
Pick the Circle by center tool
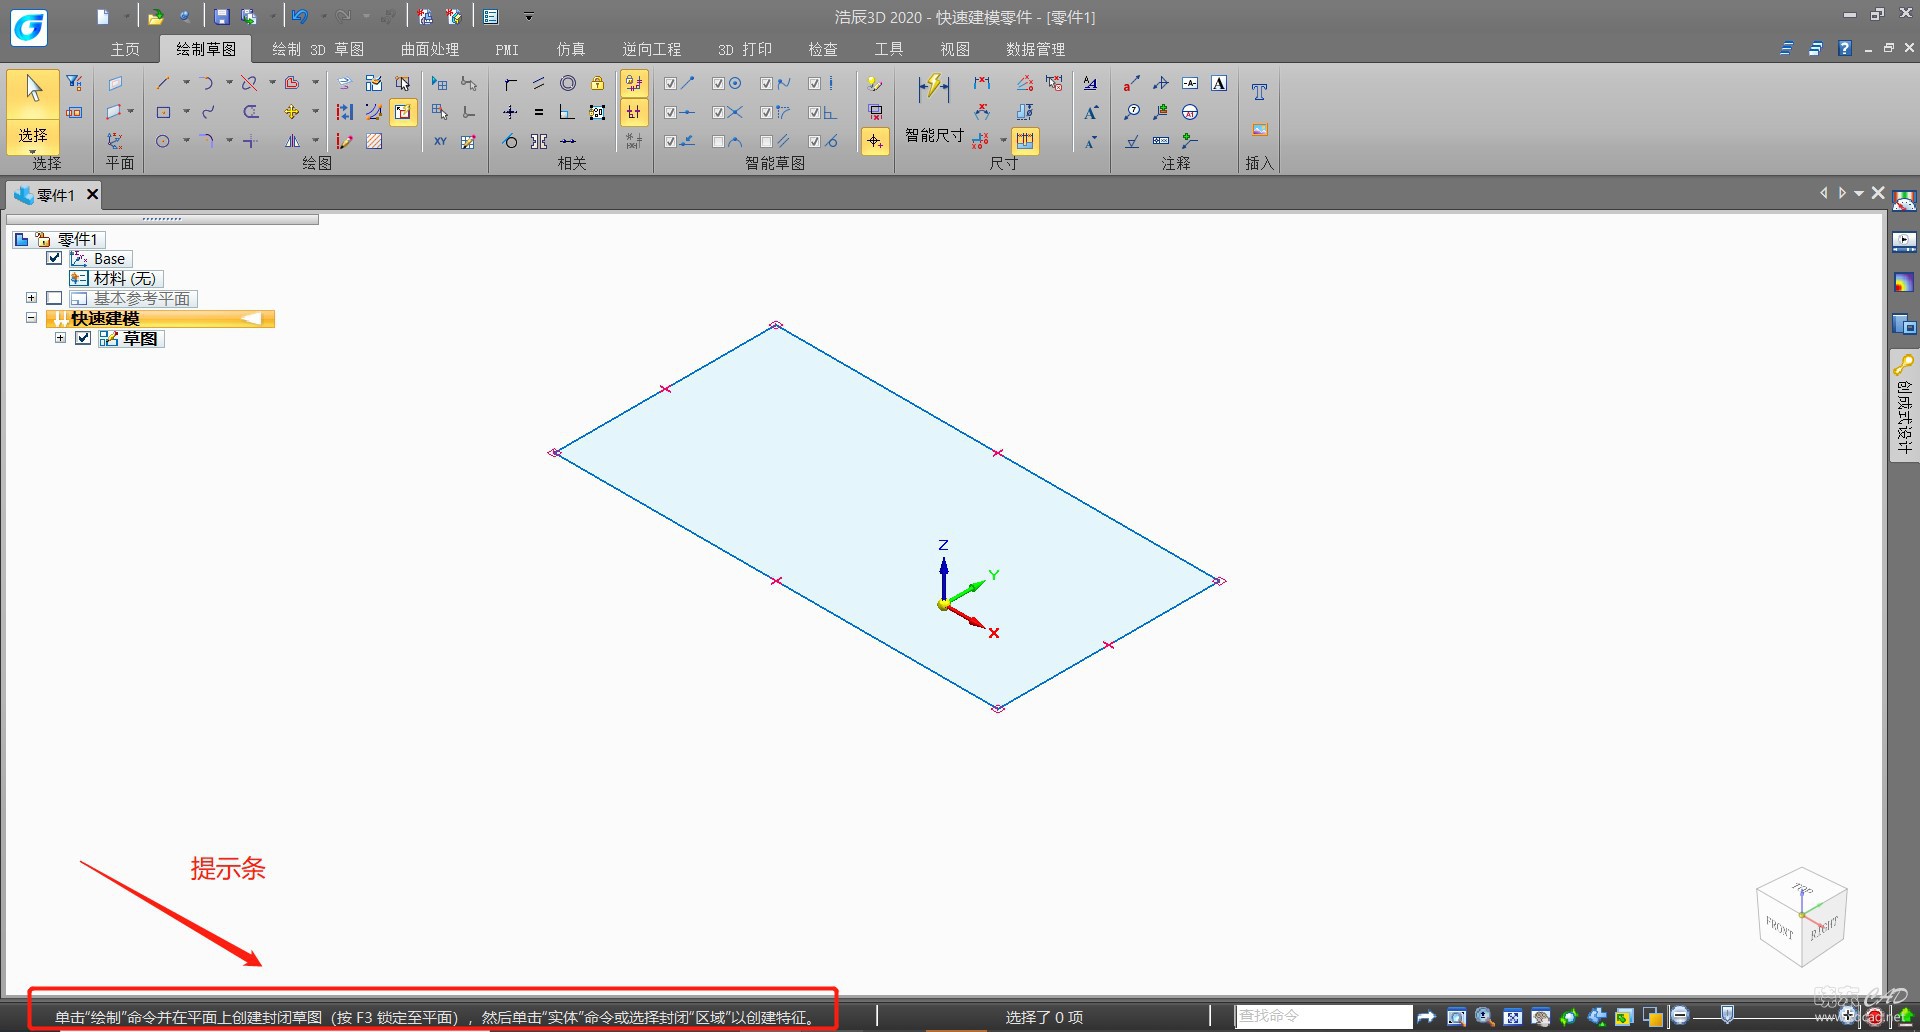click(x=163, y=141)
